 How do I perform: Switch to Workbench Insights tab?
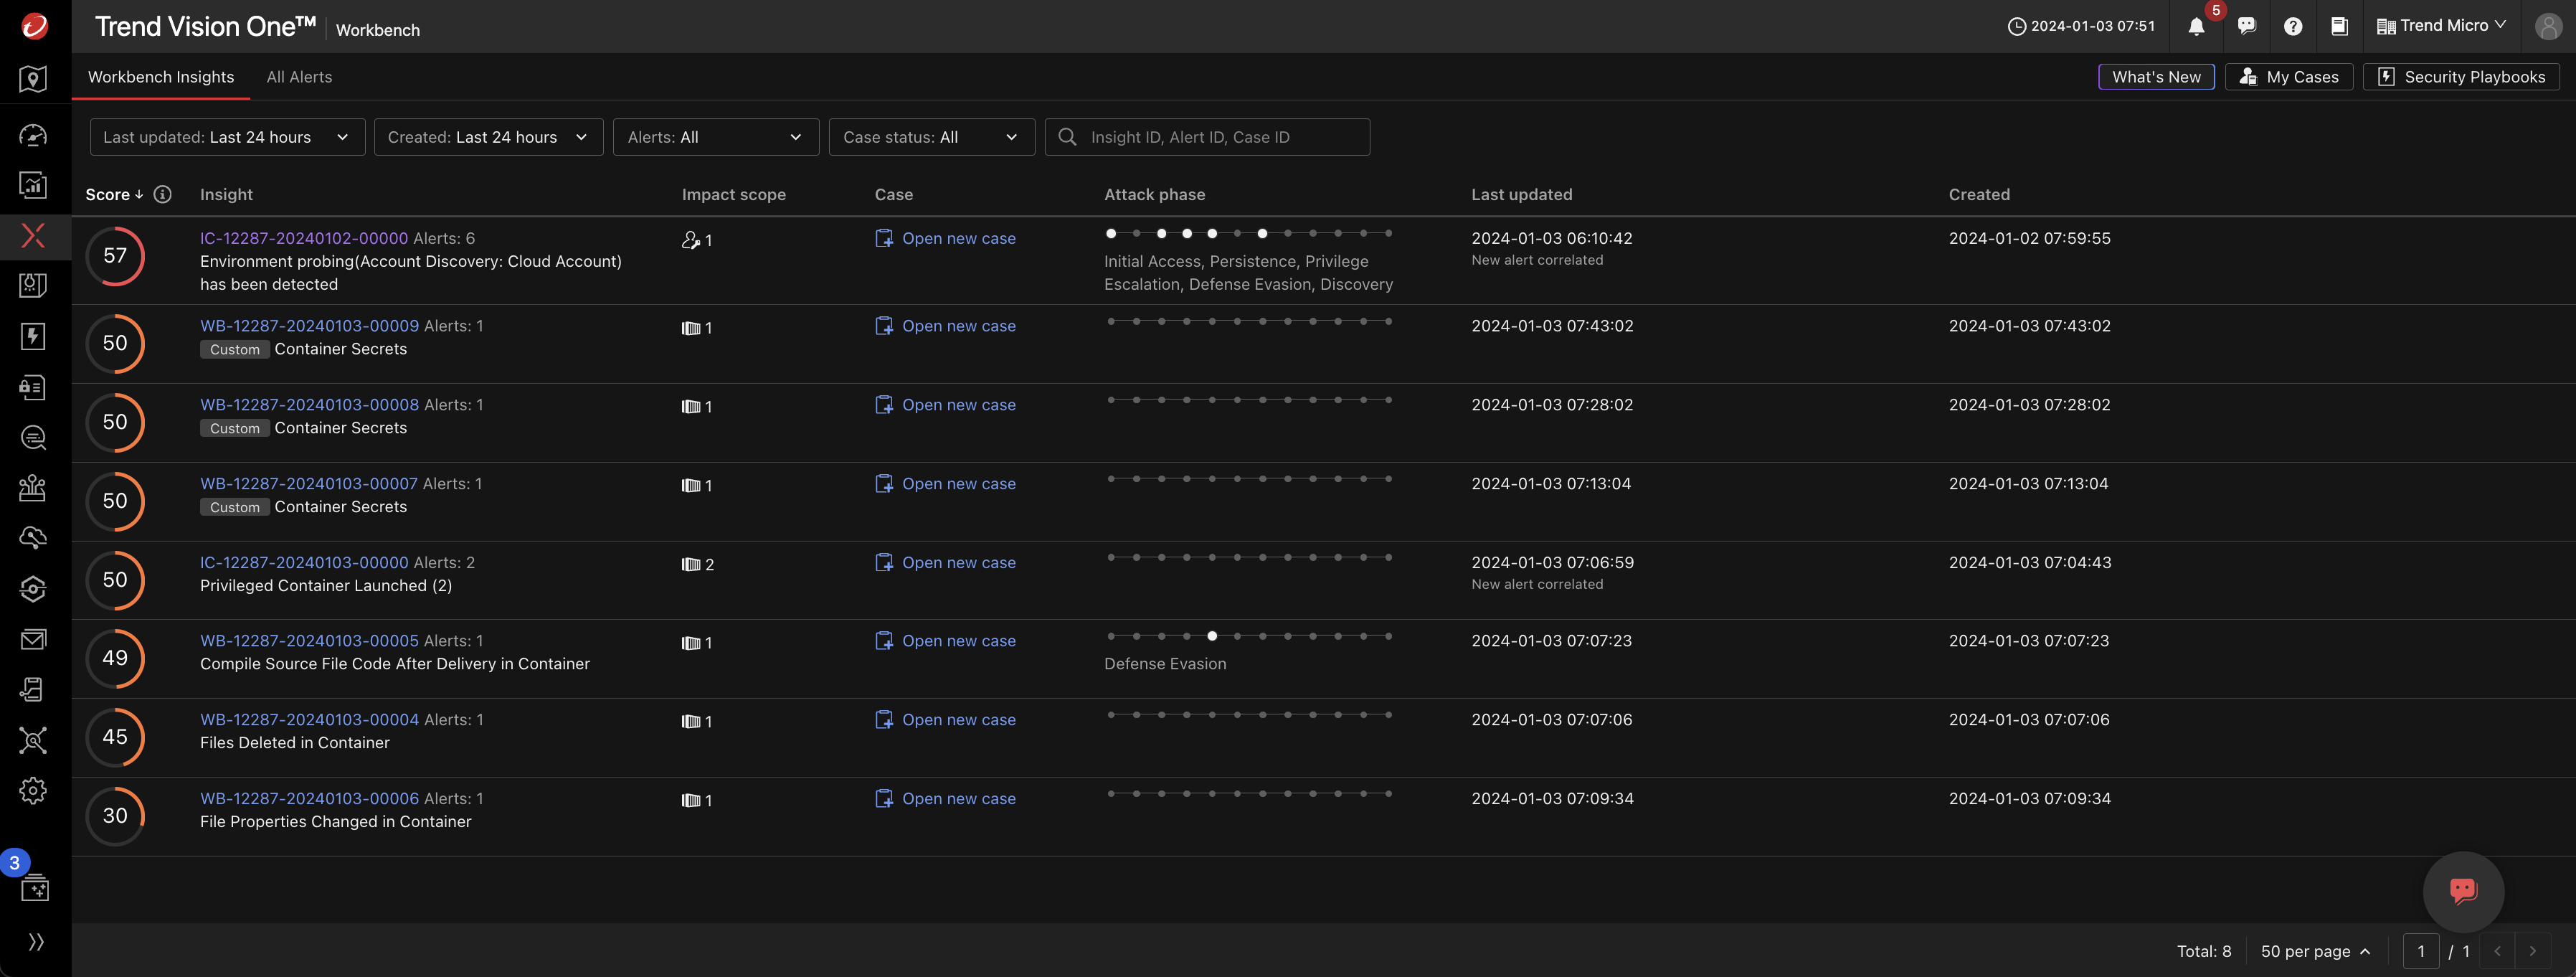pos(161,77)
